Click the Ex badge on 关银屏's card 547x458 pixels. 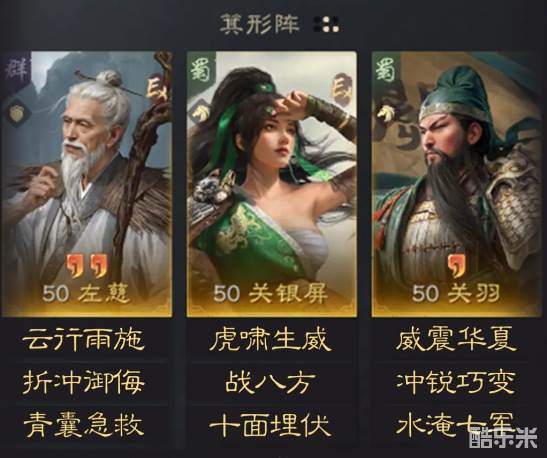click(x=342, y=89)
